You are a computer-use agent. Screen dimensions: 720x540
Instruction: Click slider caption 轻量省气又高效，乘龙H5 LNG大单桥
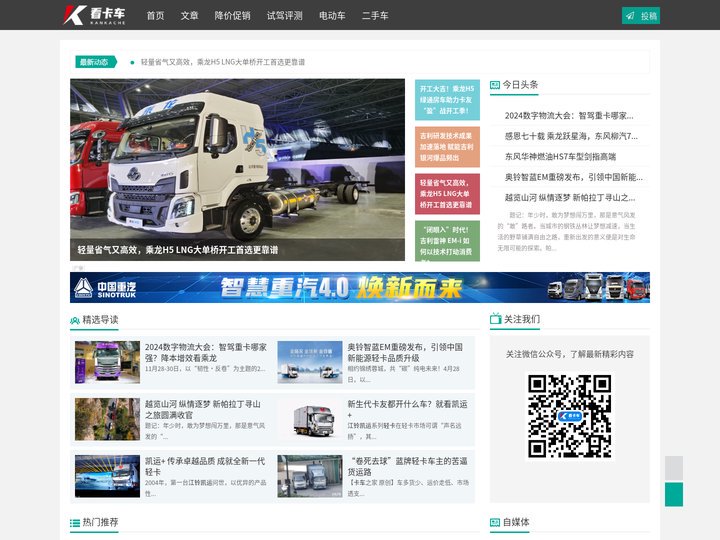pyautogui.click(x=178, y=250)
